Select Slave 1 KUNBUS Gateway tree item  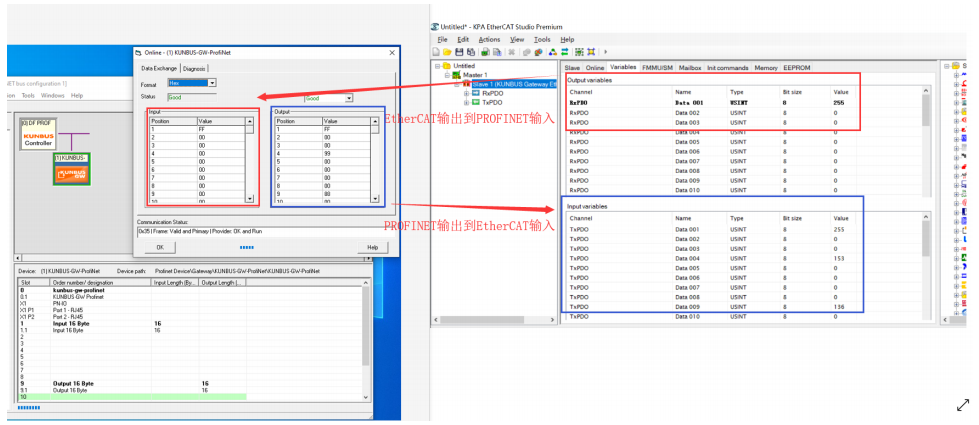click(514, 84)
